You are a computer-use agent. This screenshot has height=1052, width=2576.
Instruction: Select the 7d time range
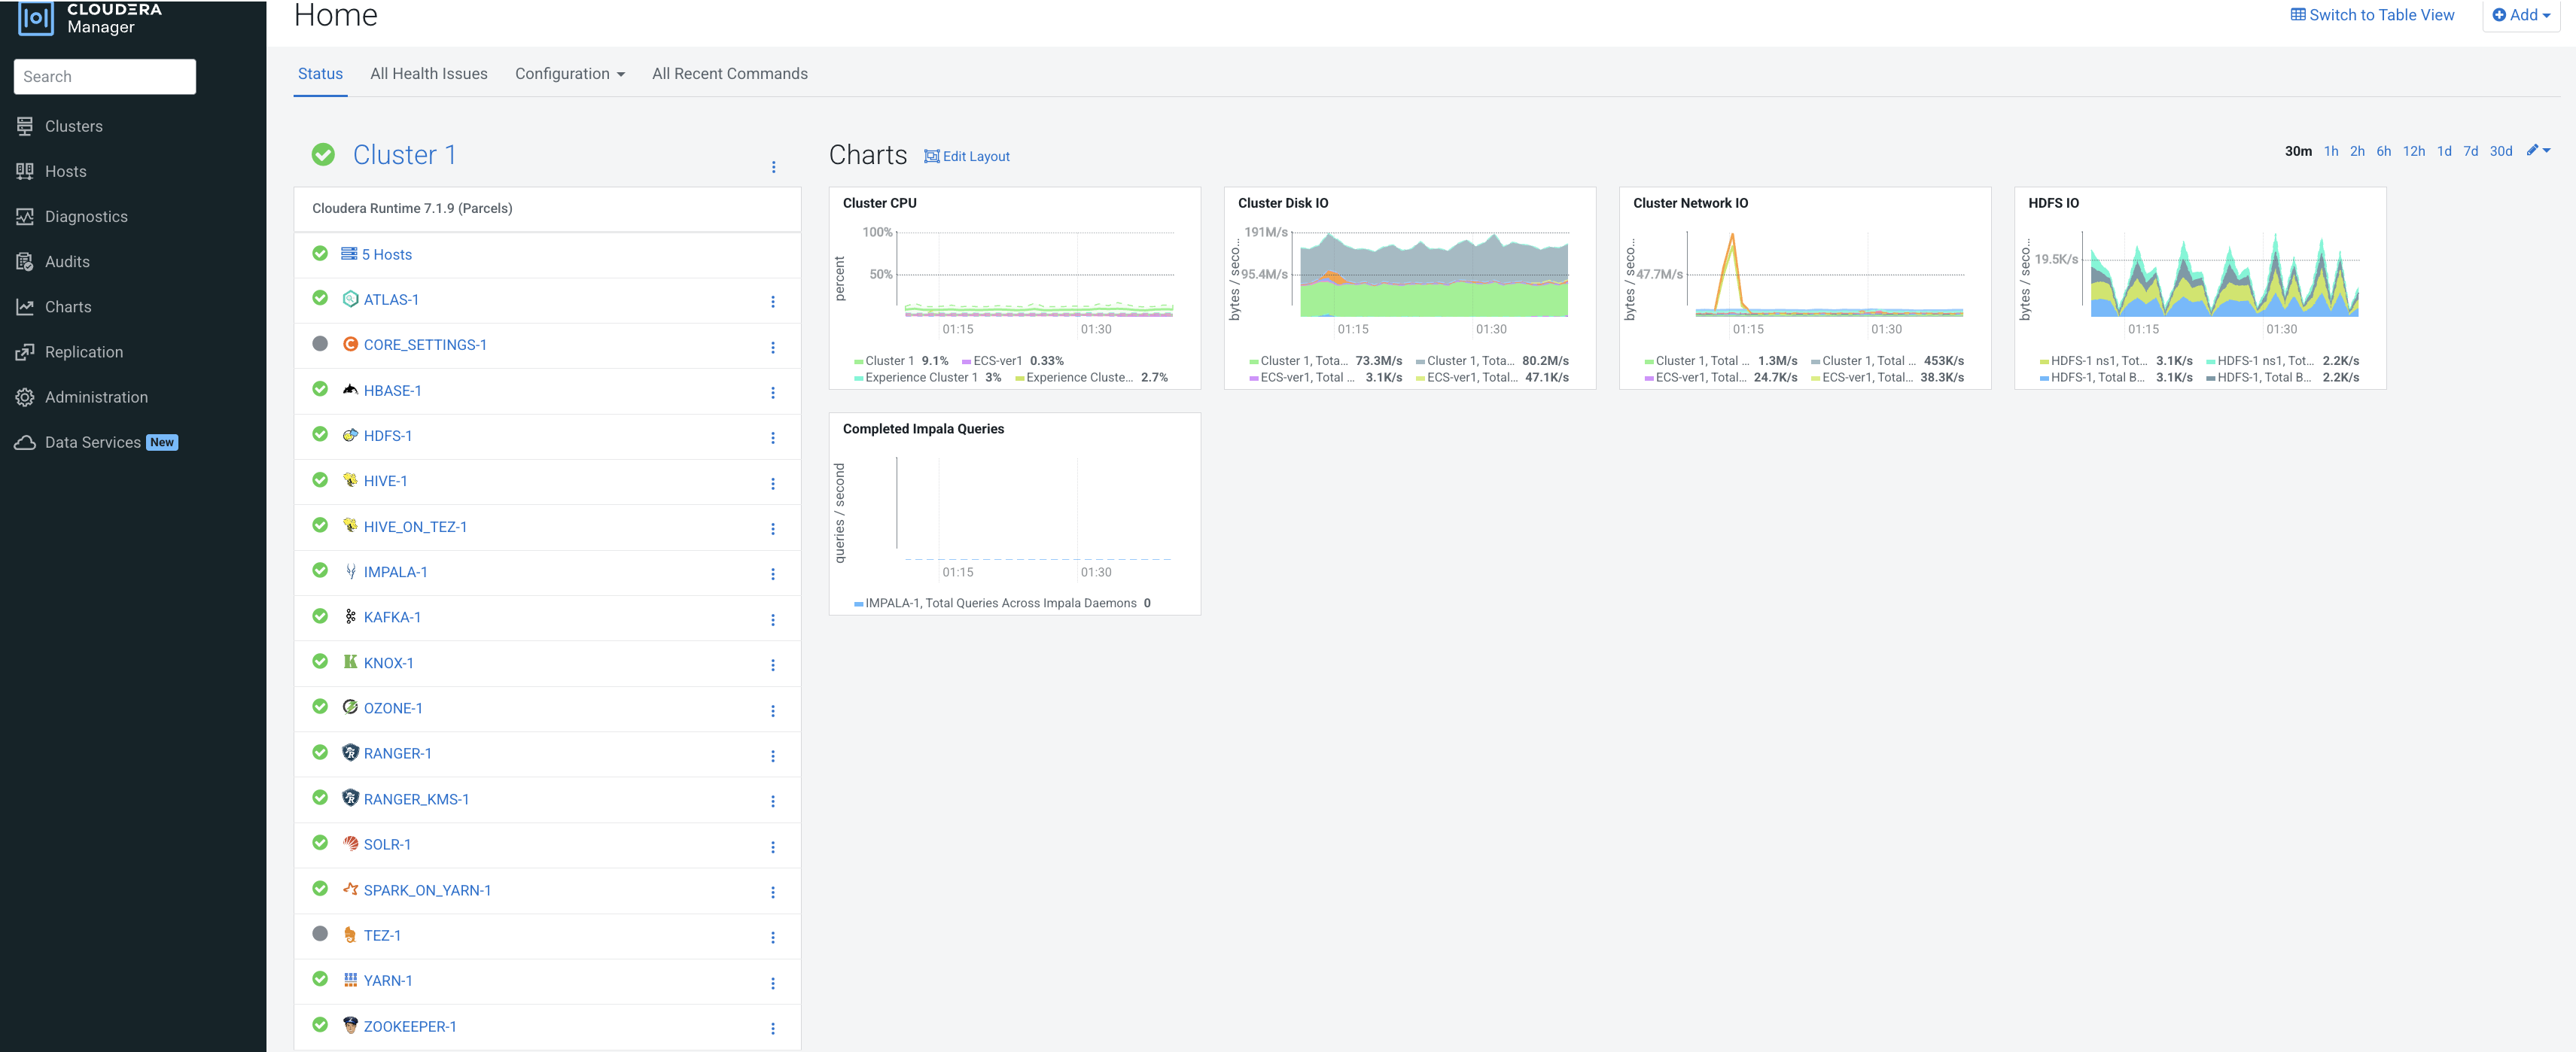pyautogui.click(x=2470, y=151)
